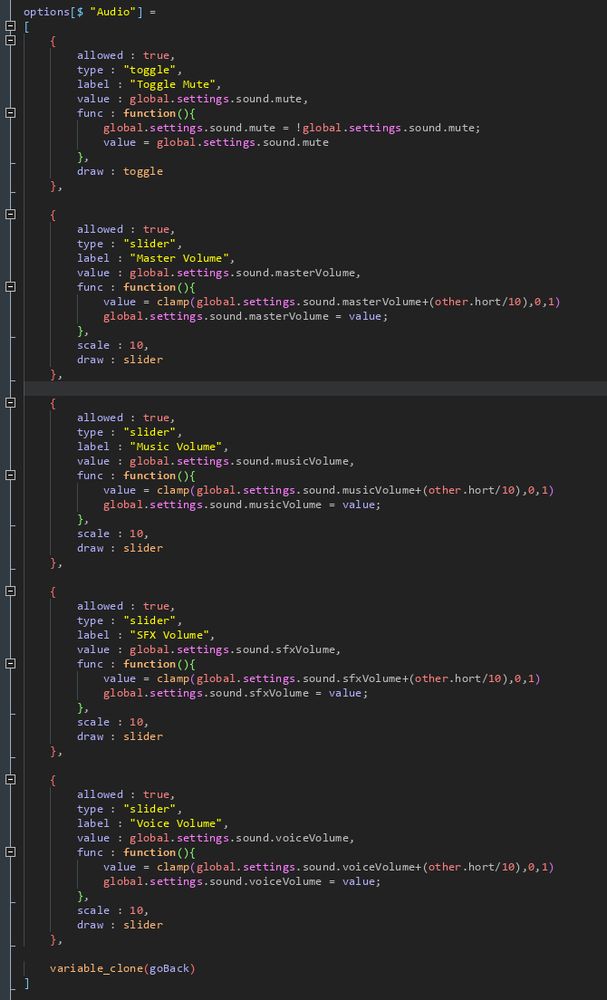The height and width of the screenshot is (1000, 607).
Task: Click the global.settings.sound.voiceVolume = value; line
Action: coord(242,881)
